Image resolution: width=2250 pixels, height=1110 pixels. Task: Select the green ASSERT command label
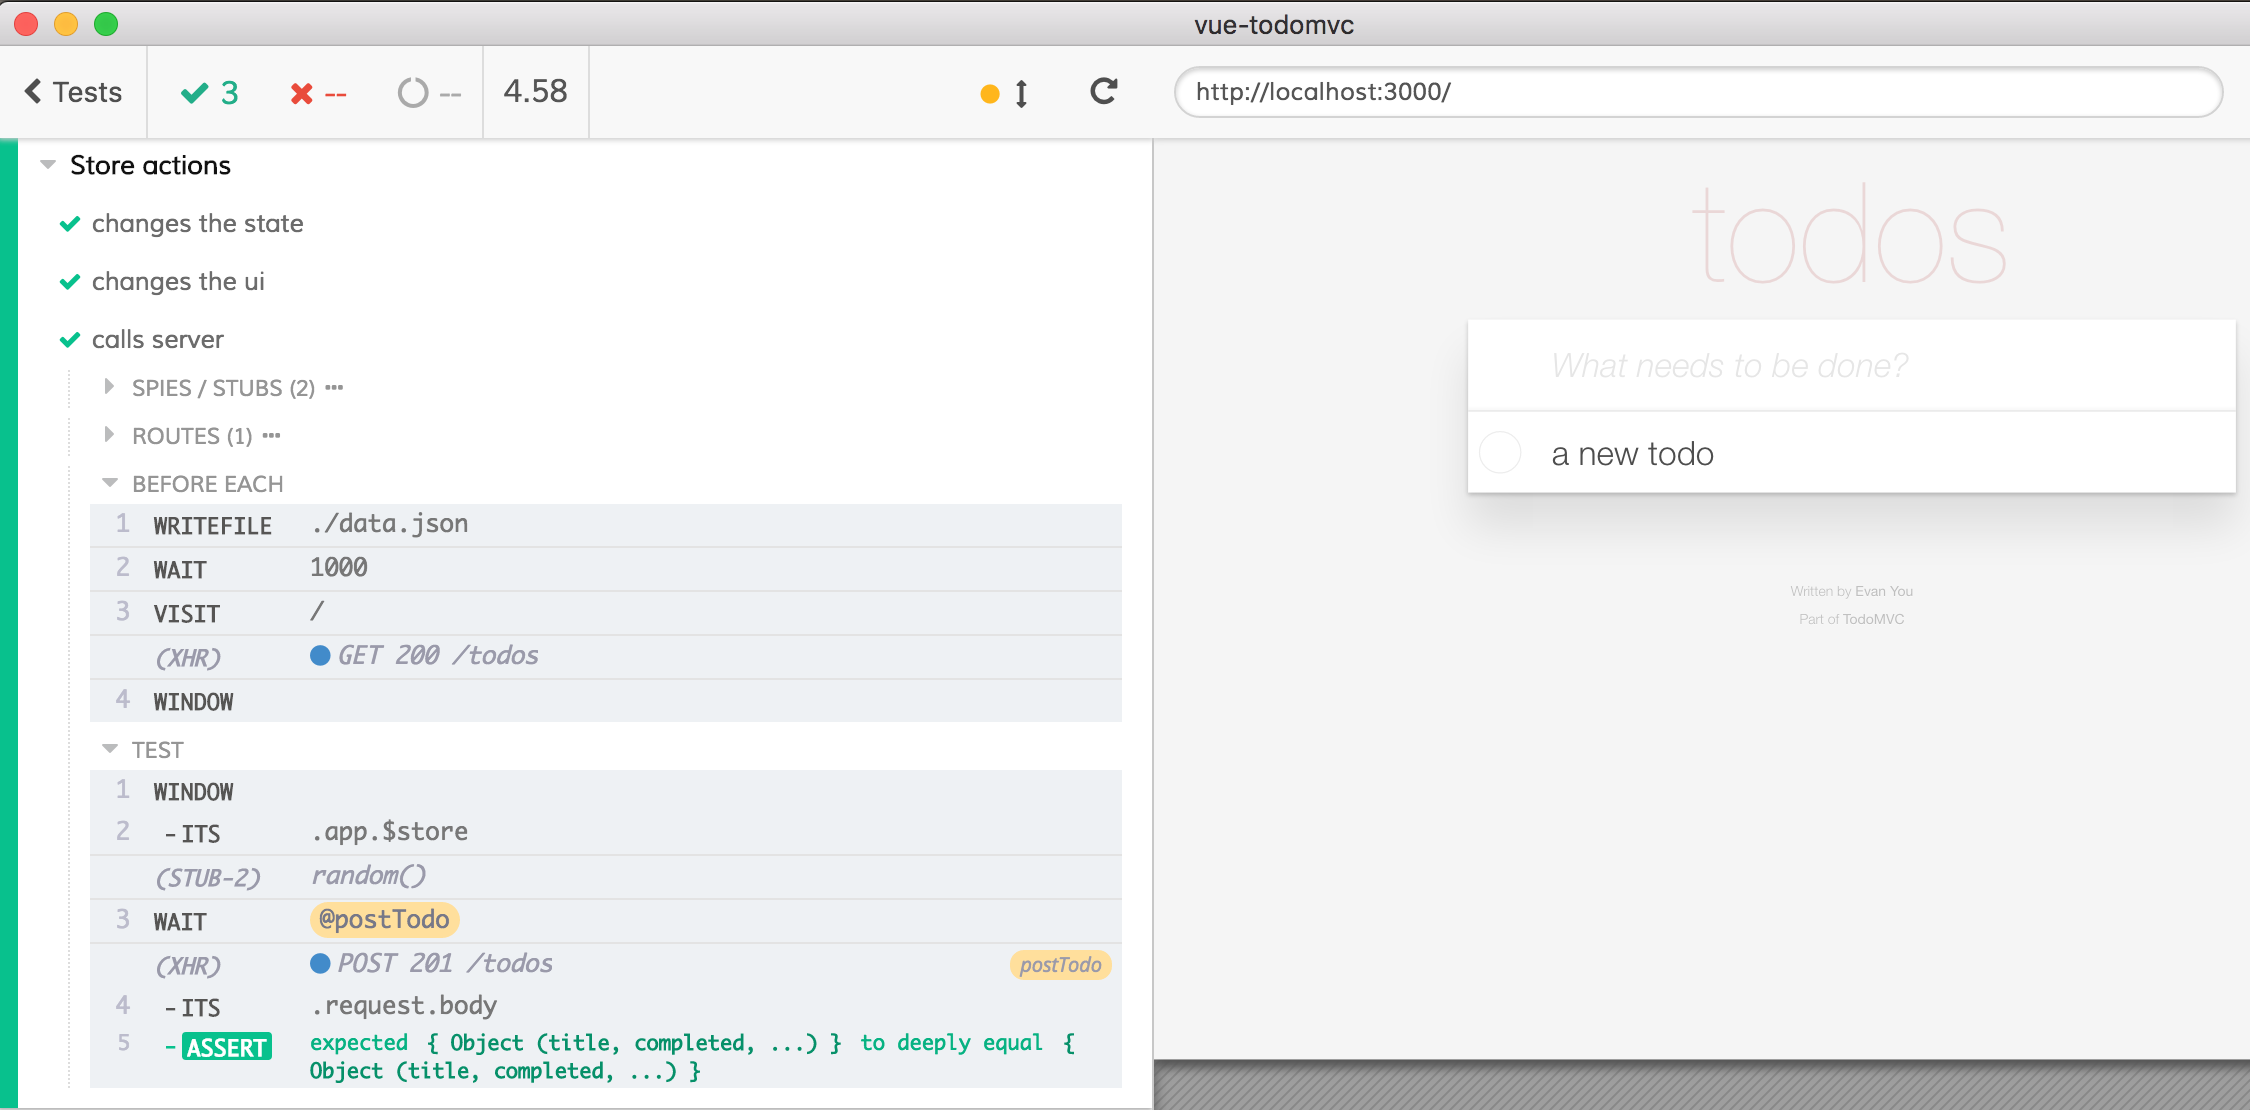click(x=227, y=1047)
